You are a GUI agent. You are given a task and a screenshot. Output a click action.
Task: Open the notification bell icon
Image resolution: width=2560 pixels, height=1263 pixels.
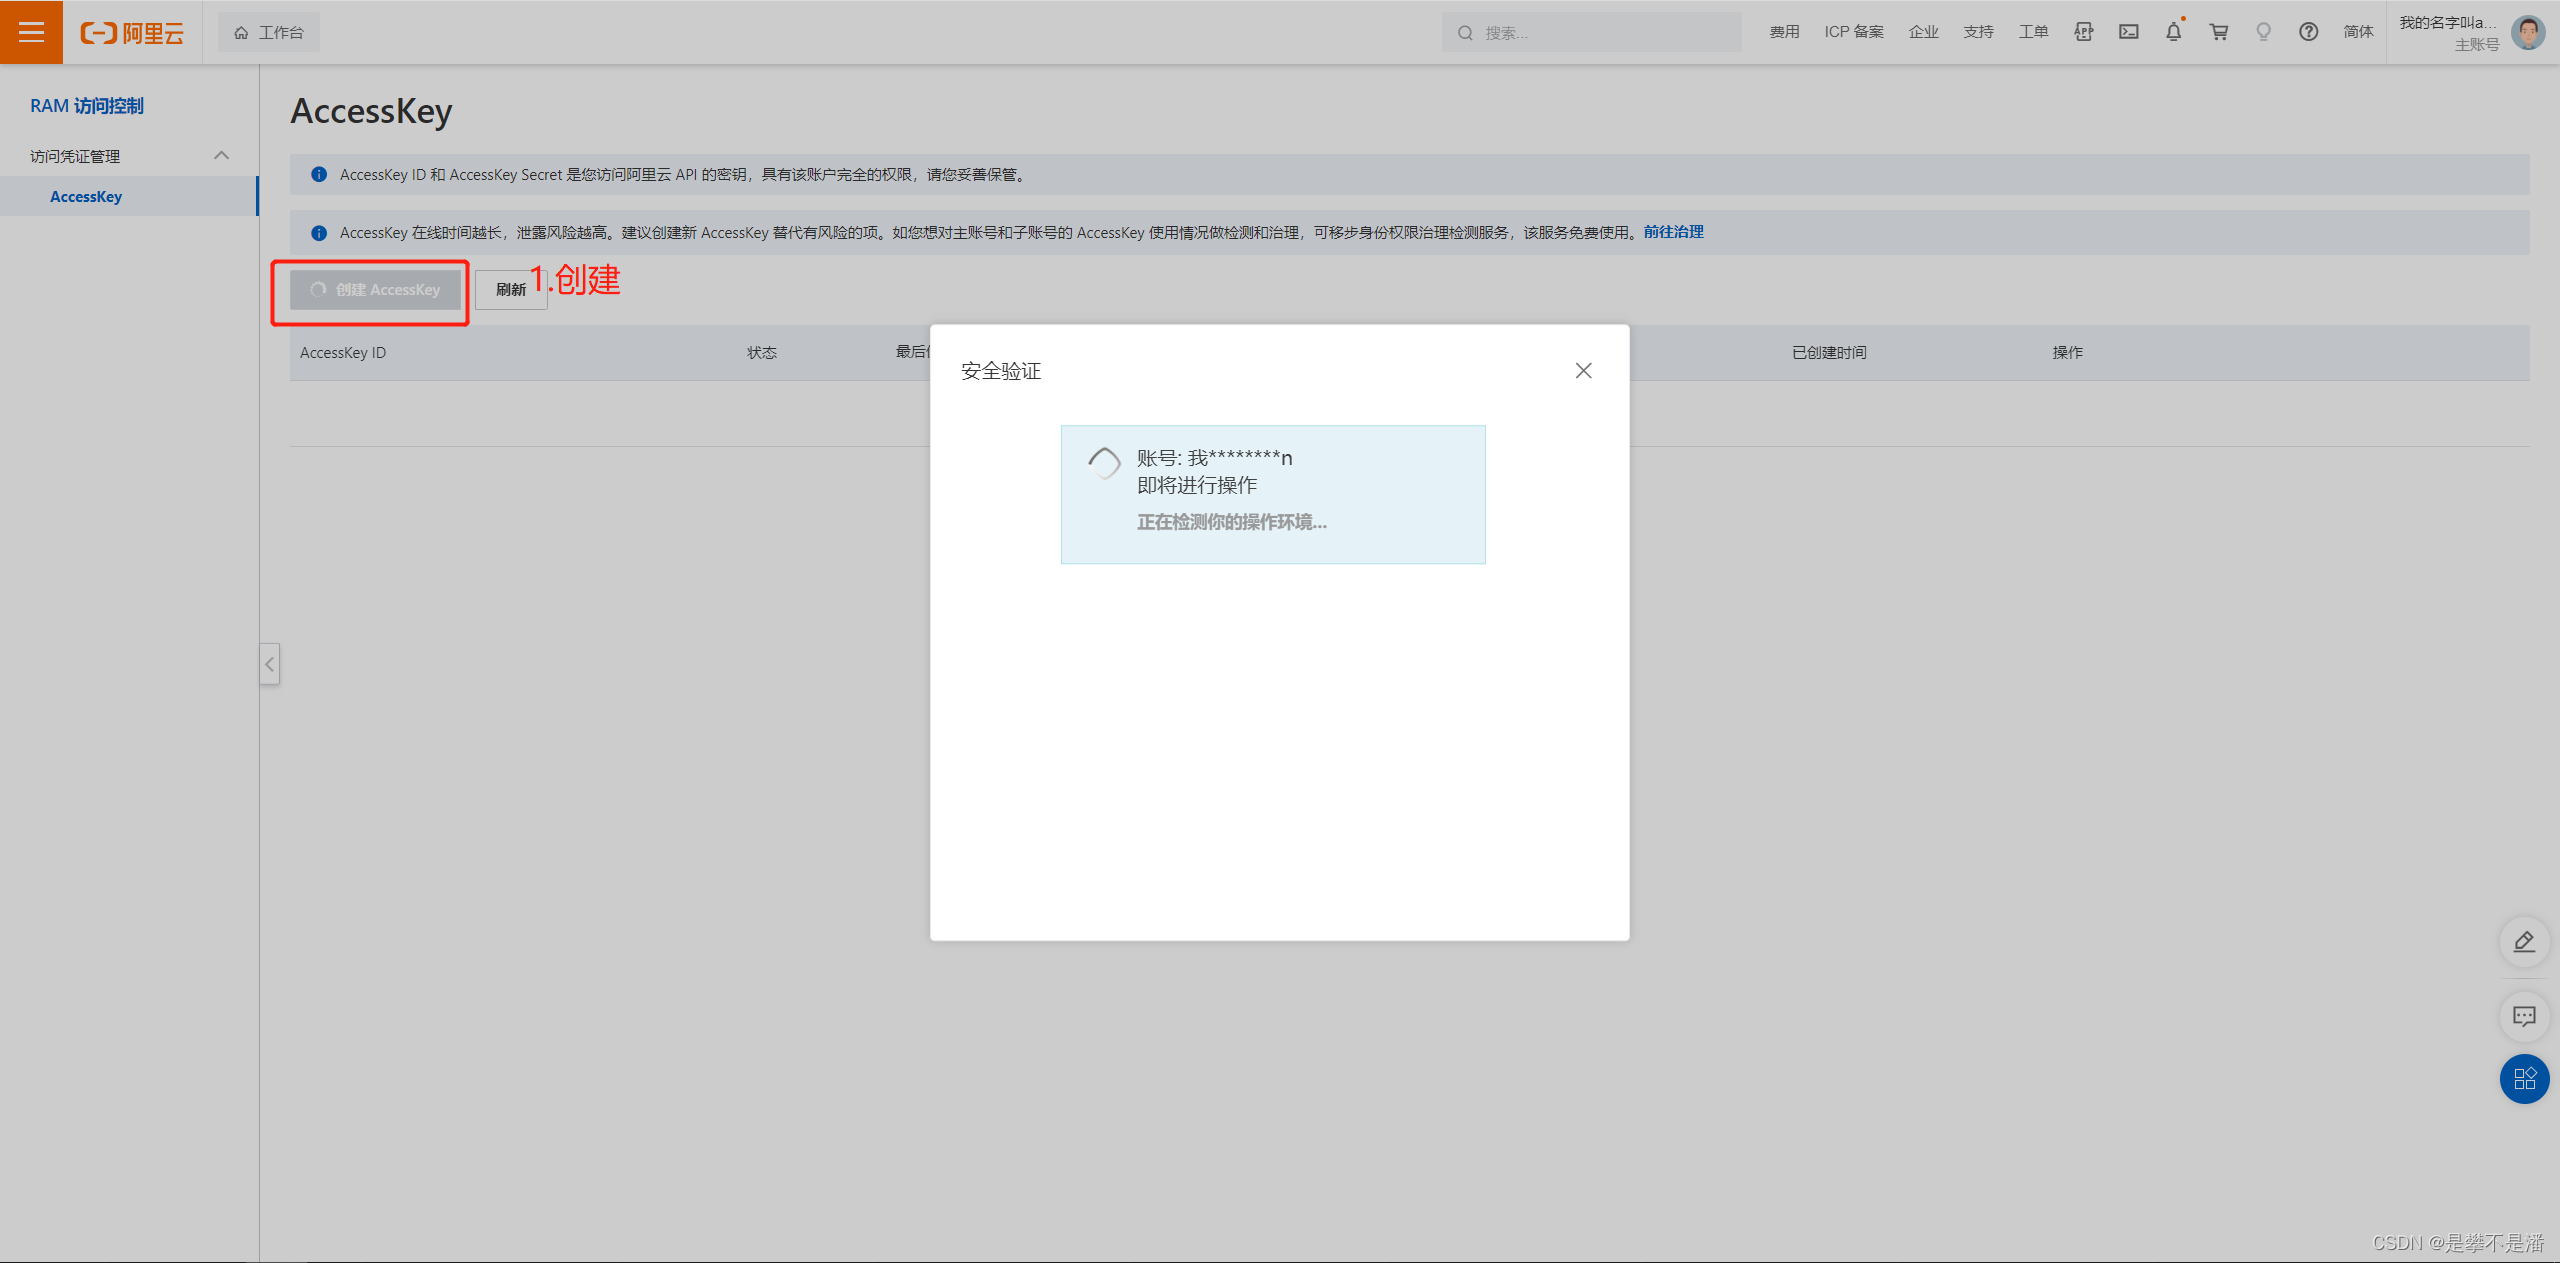click(2174, 32)
